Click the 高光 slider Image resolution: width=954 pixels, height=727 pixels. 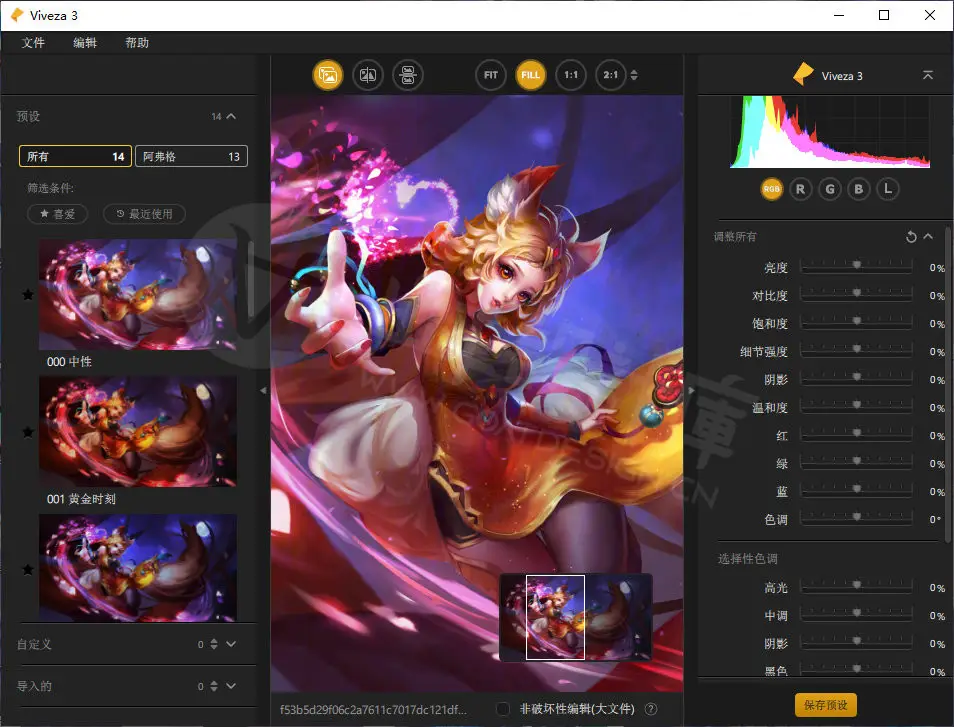point(856,586)
